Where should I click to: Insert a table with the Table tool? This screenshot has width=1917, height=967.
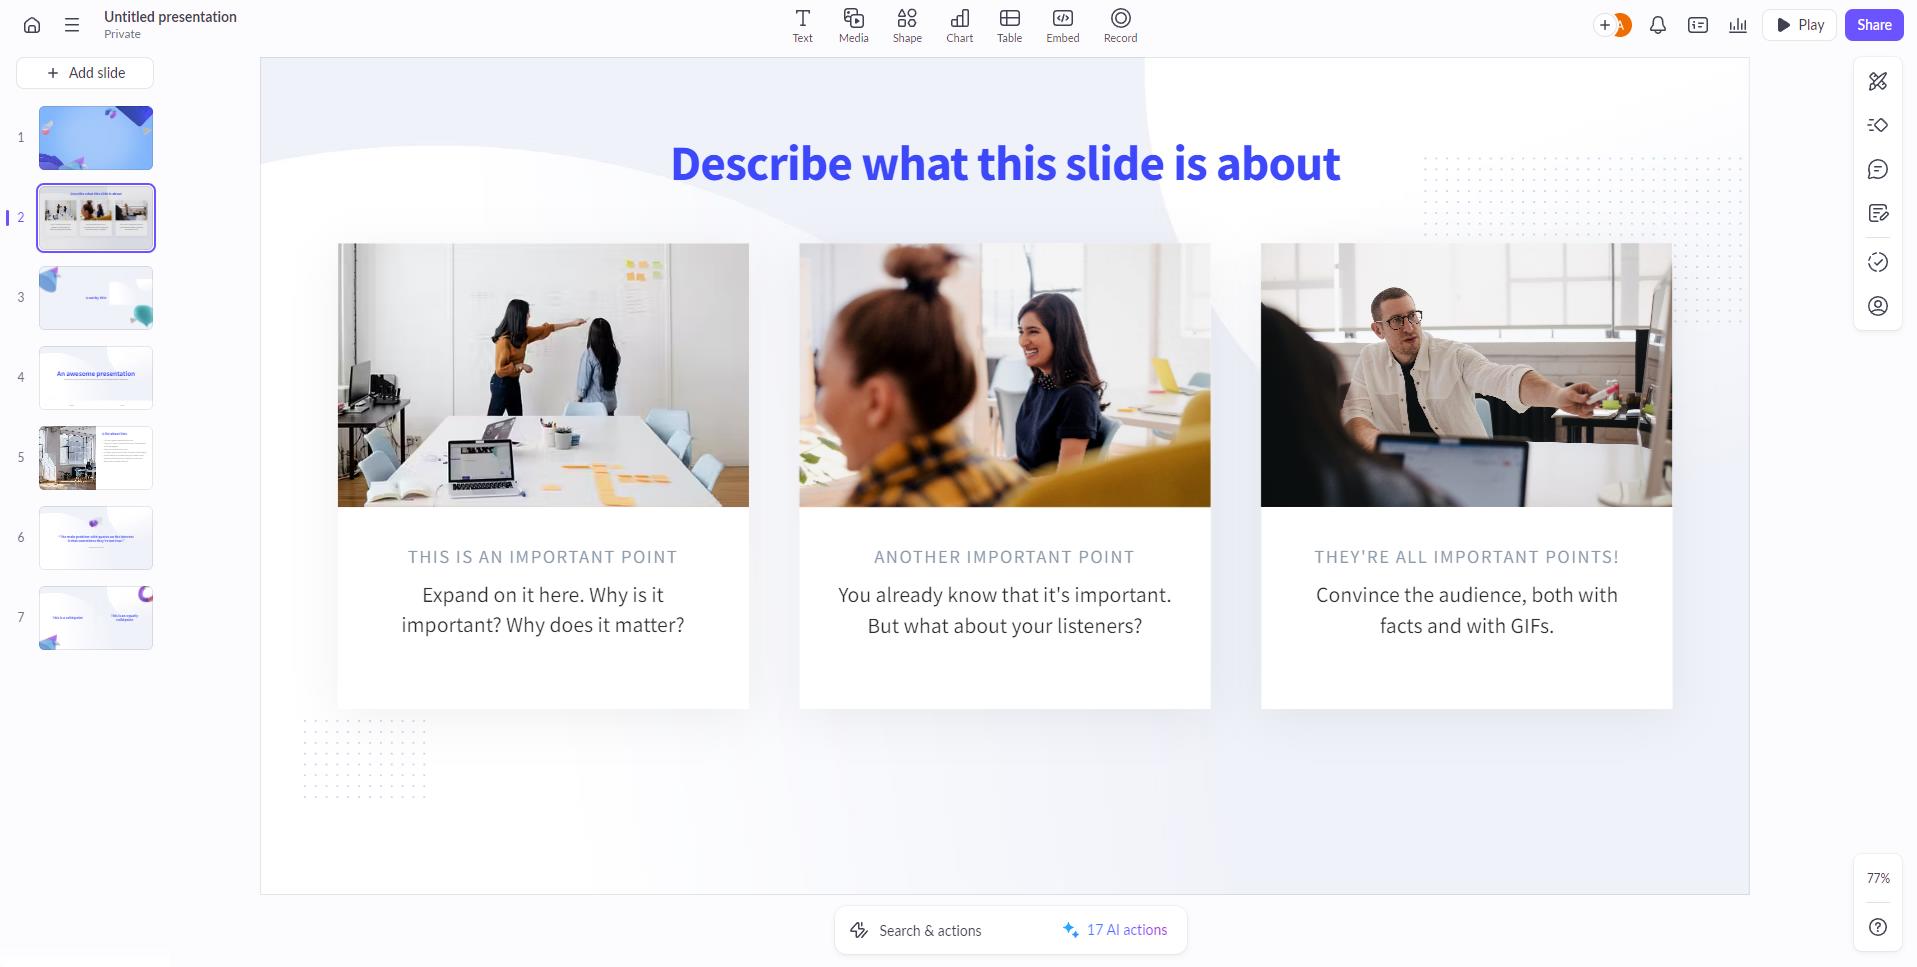point(1009,24)
